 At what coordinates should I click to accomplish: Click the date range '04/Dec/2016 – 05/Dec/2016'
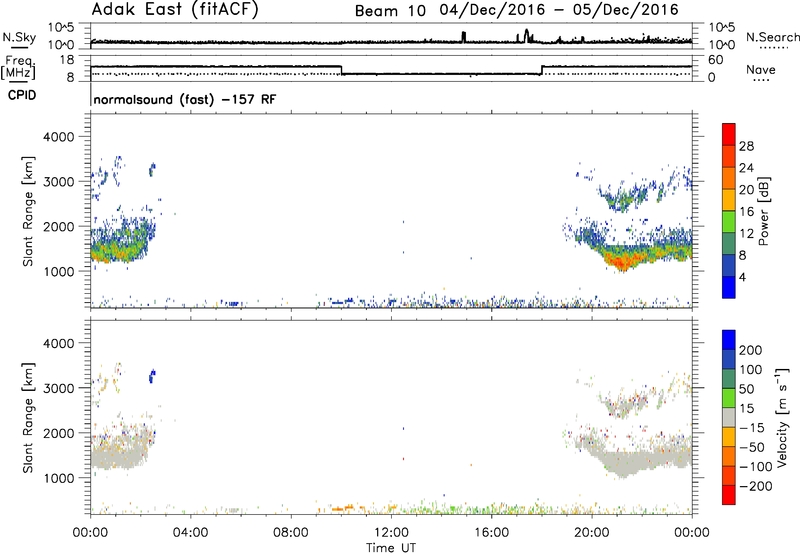coord(559,10)
